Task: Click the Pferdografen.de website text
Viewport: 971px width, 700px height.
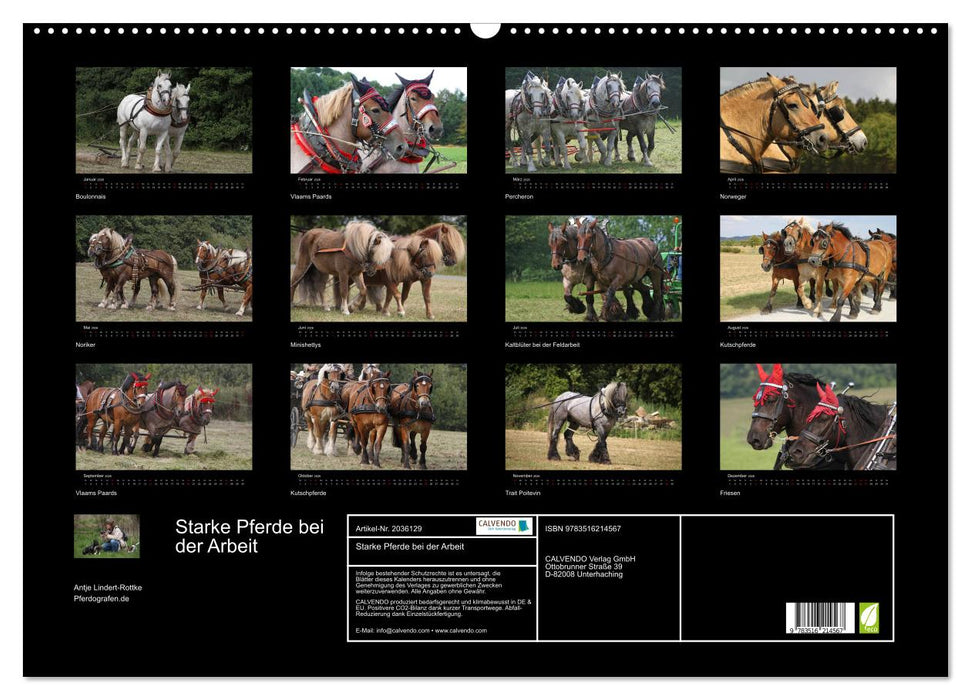Action: pos(102,598)
